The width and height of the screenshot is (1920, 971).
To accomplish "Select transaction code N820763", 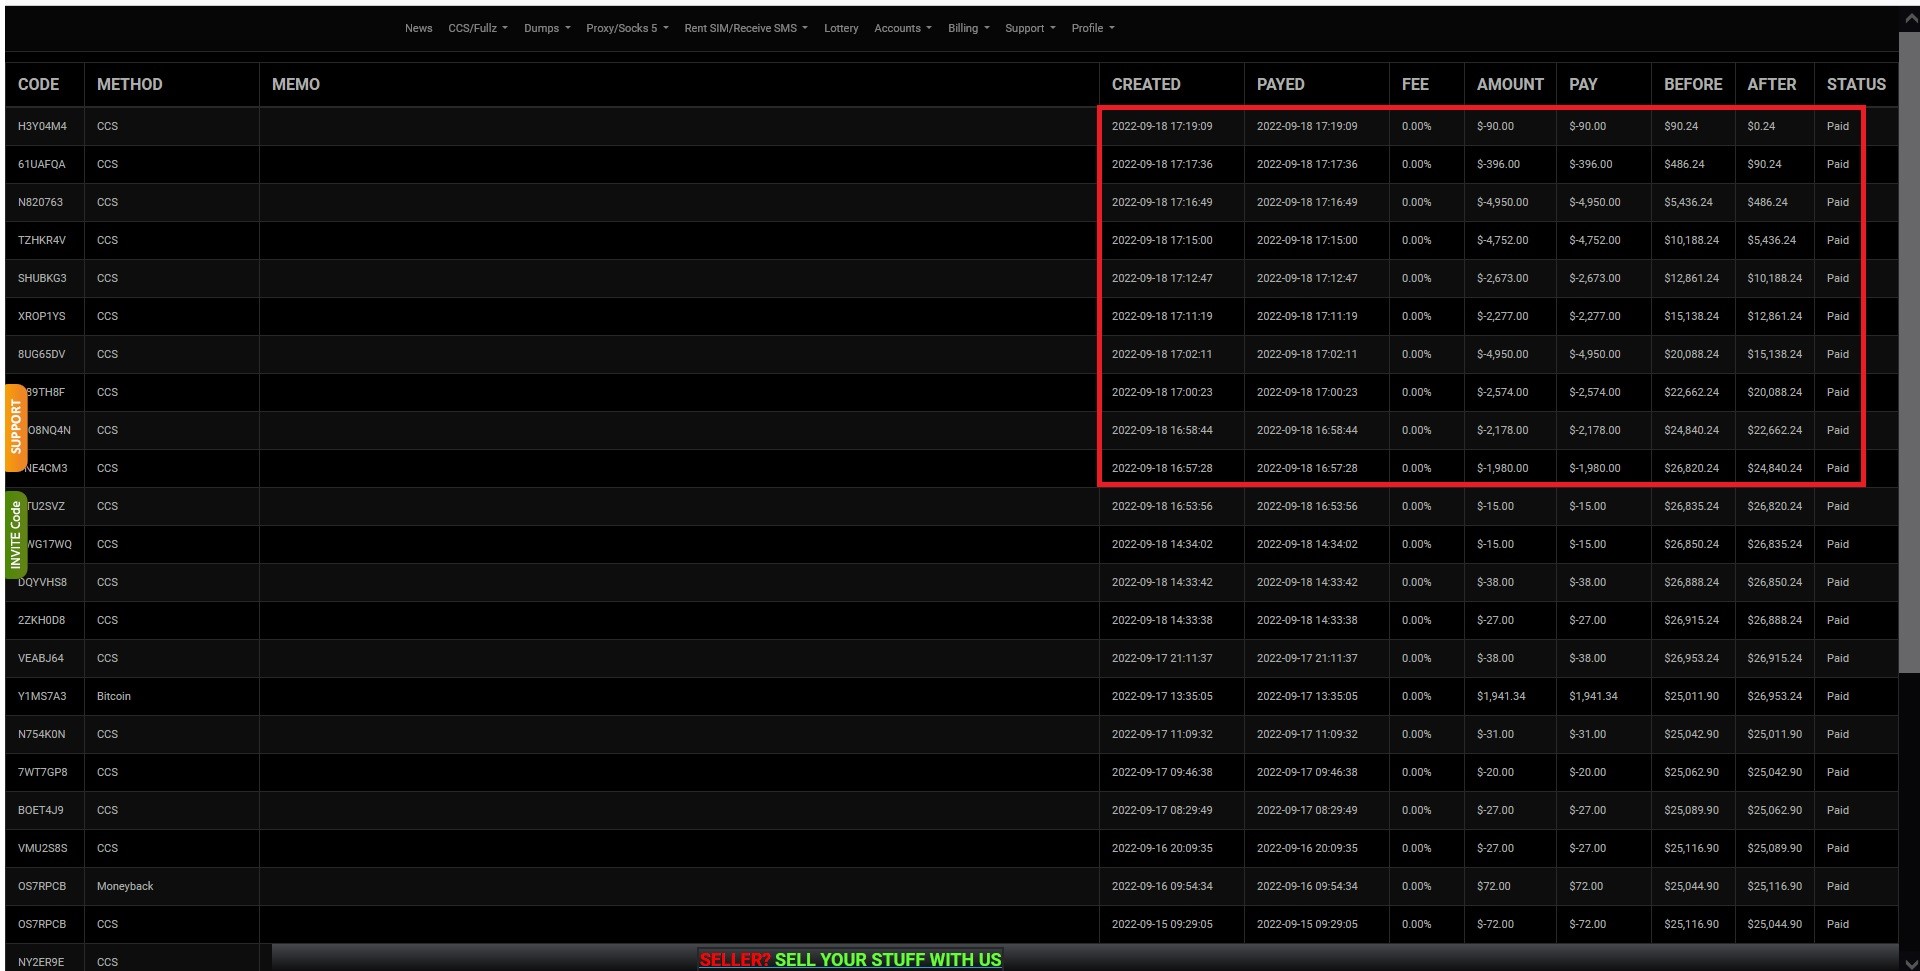I will (40, 202).
